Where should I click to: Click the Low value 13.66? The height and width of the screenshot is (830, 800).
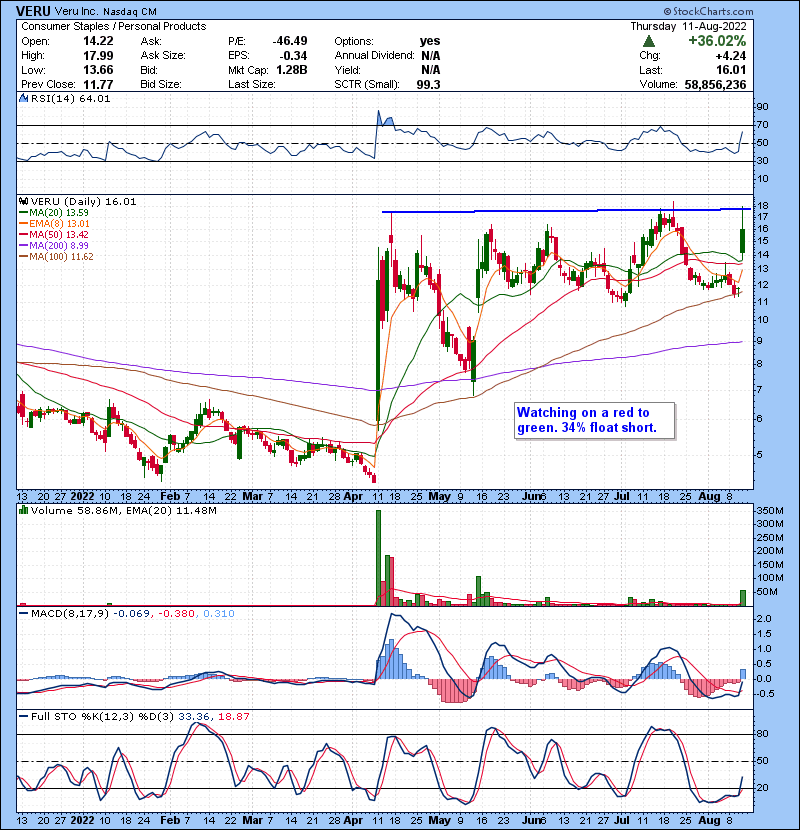[x=98, y=70]
